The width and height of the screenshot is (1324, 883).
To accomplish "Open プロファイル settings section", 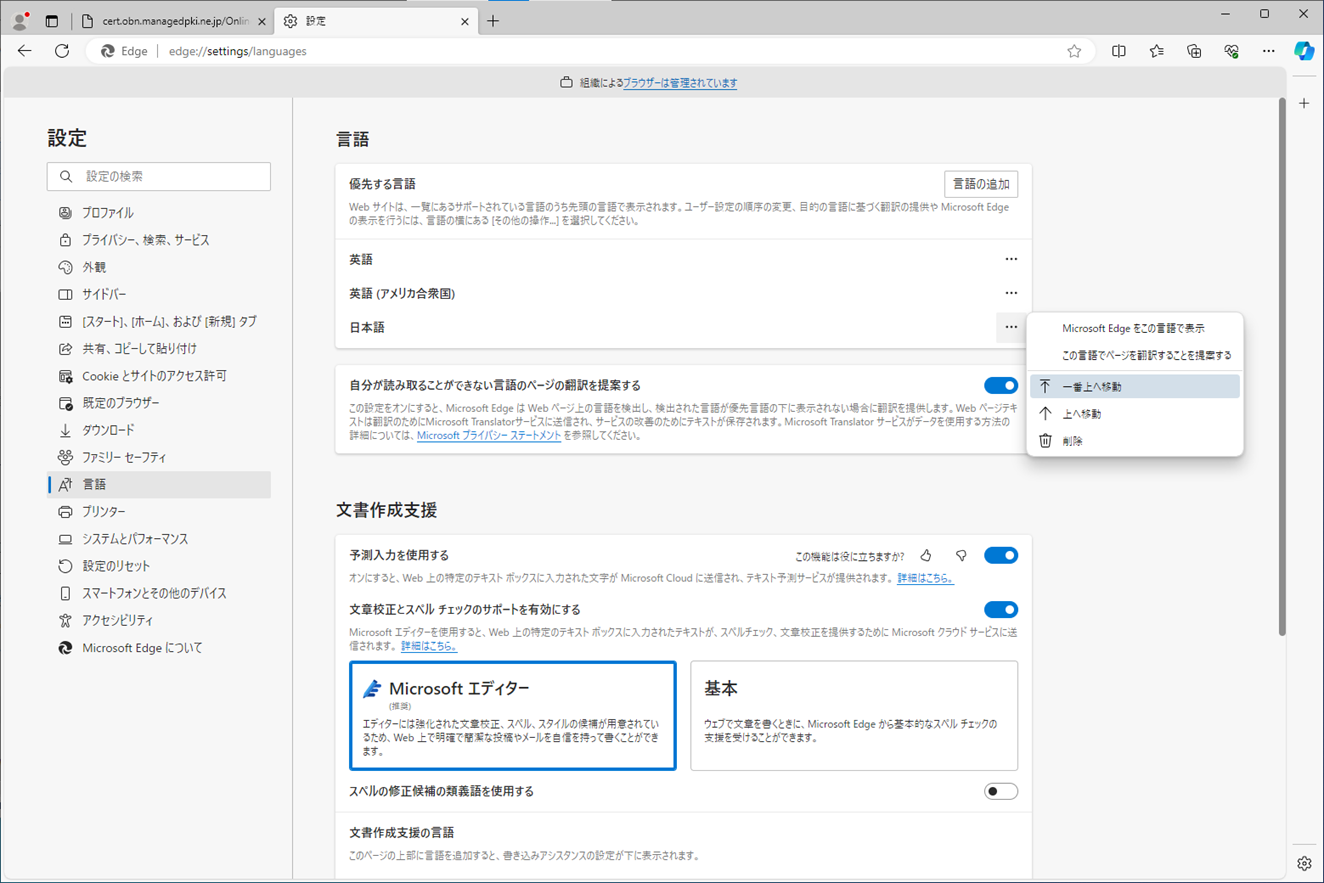I will [159, 213].
